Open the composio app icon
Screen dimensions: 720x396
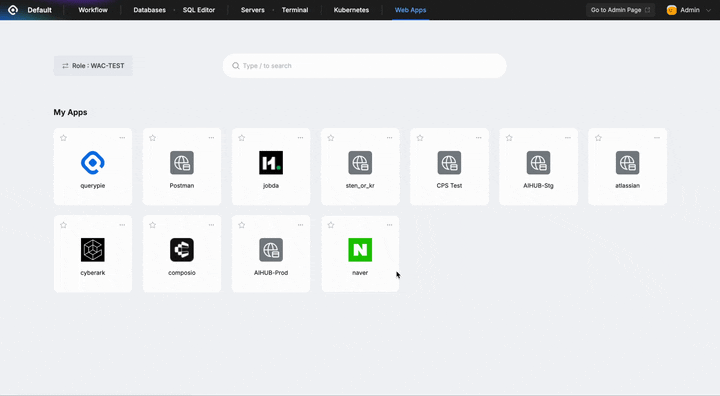182,250
